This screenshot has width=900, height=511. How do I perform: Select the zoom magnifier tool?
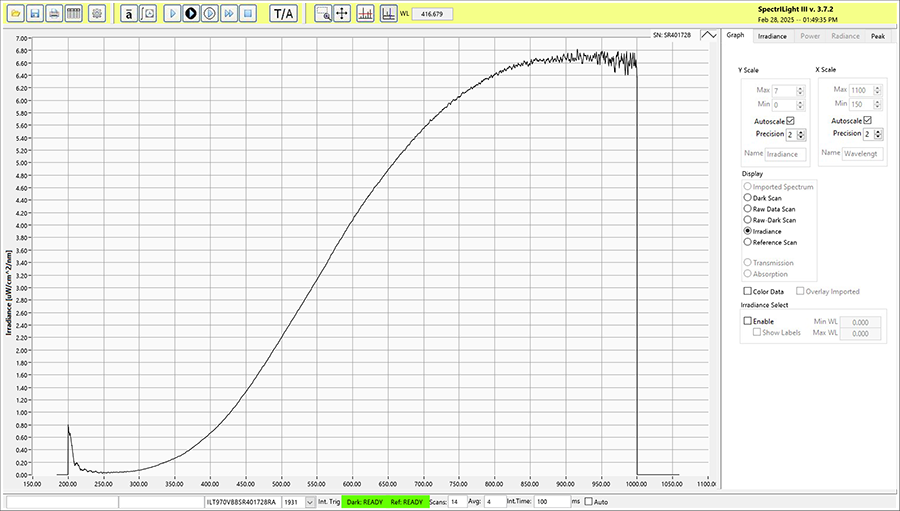322,14
